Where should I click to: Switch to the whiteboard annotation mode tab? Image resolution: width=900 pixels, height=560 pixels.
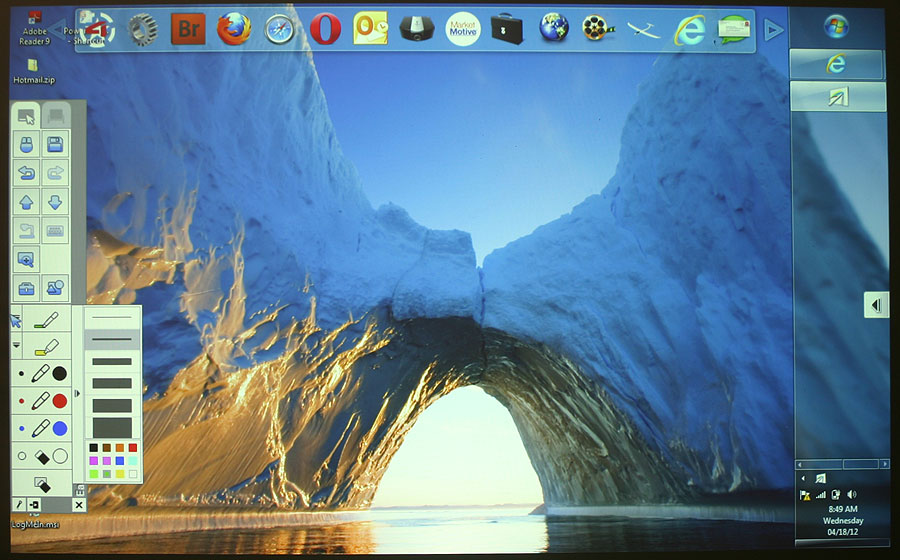56,116
